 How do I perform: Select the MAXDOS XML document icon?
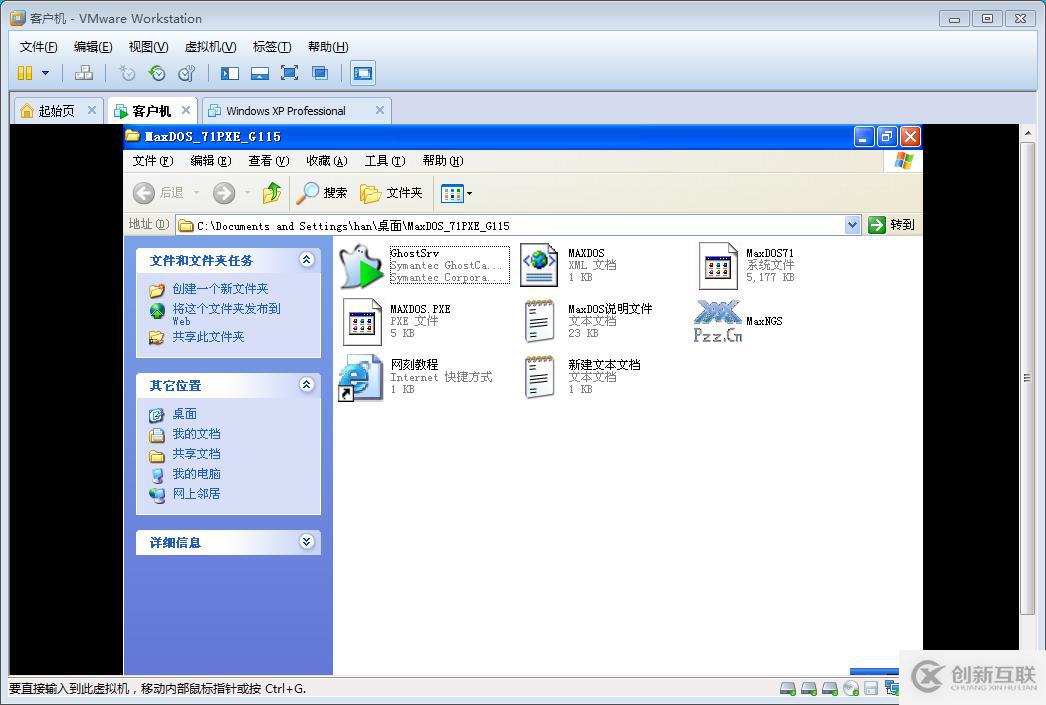click(539, 266)
